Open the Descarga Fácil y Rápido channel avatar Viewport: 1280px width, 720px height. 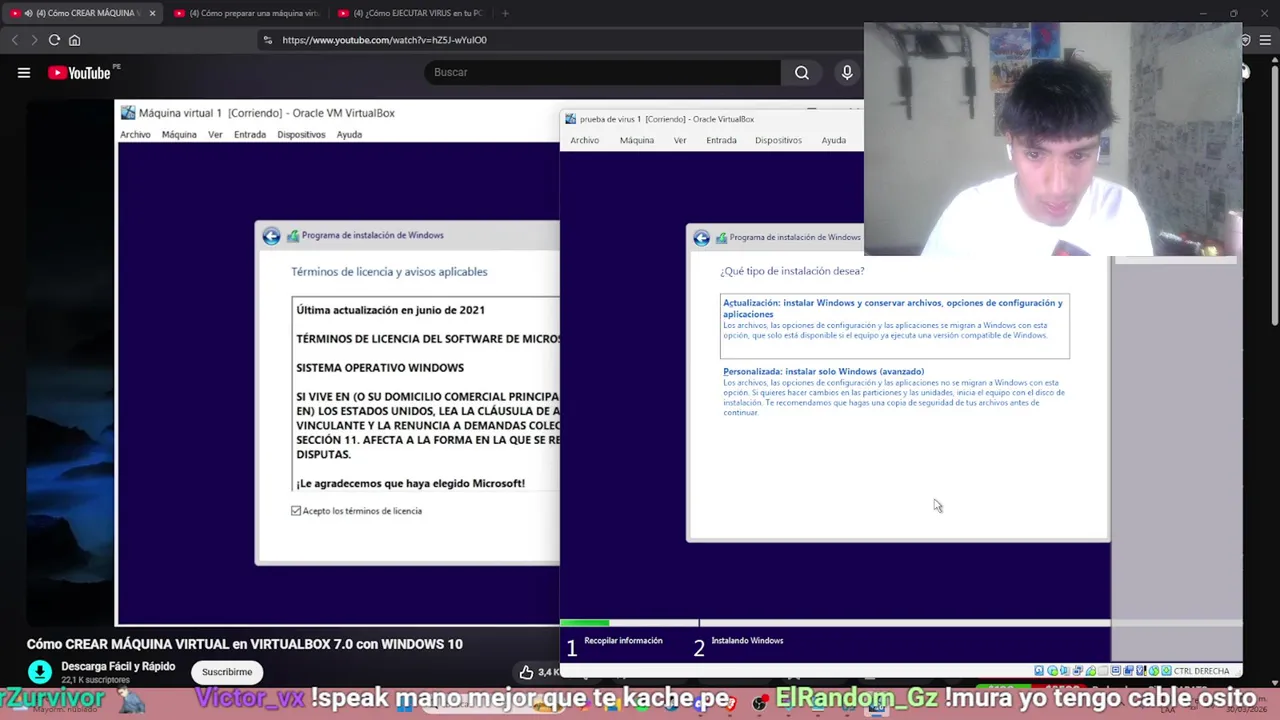[x=40, y=672]
